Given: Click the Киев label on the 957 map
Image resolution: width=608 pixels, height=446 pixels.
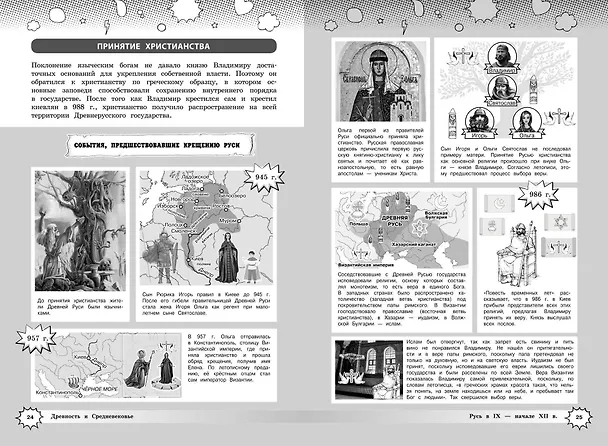Looking at the screenshot, I should click(x=79, y=356).
